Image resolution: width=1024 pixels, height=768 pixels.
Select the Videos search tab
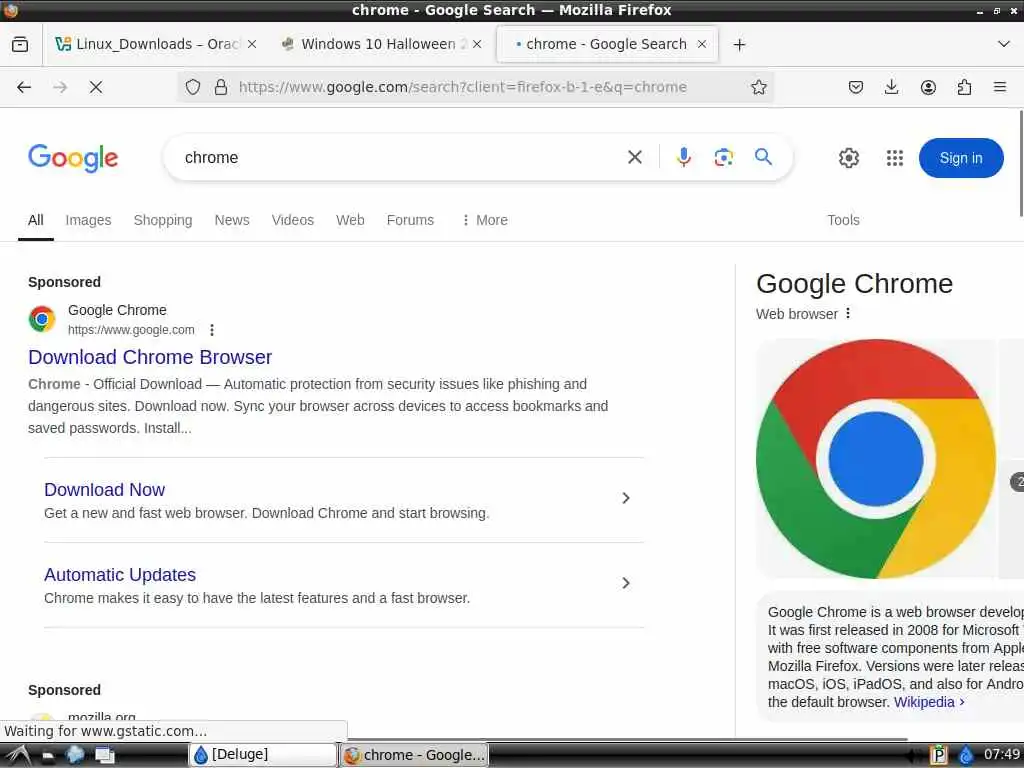click(x=293, y=220)
